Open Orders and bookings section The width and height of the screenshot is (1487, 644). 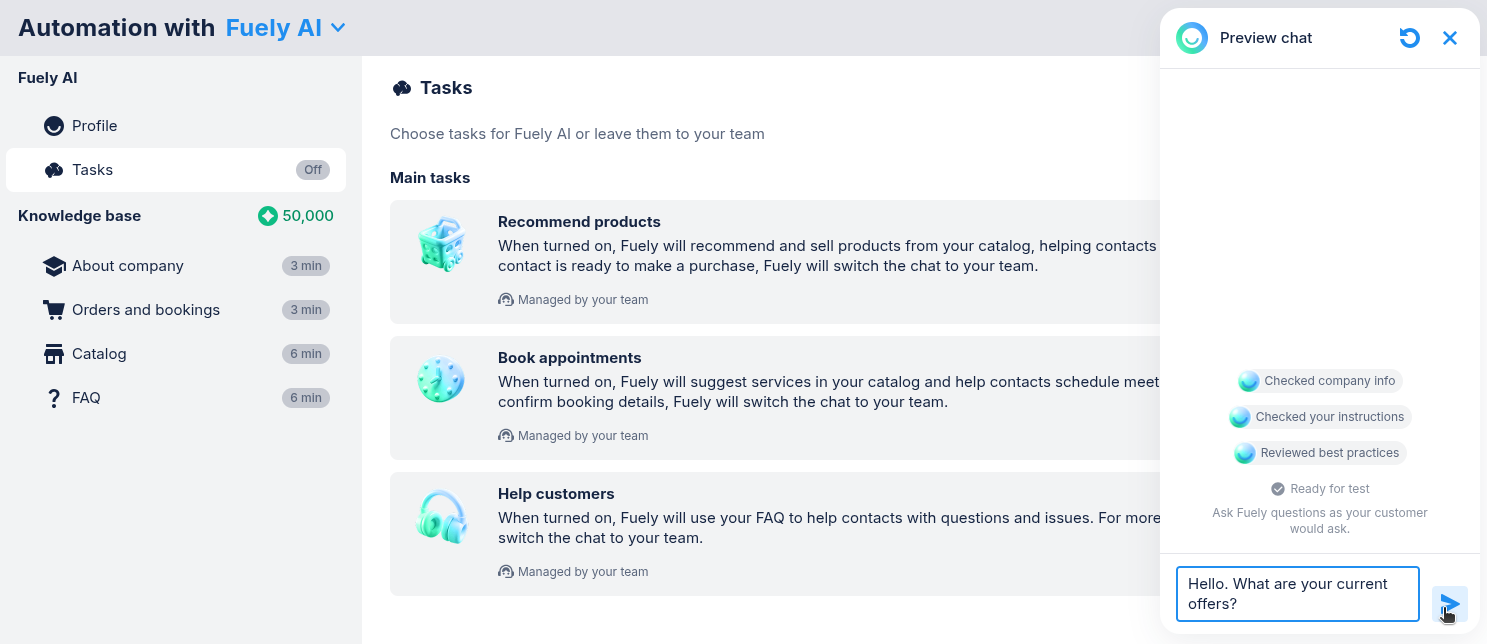coord(146,310)
